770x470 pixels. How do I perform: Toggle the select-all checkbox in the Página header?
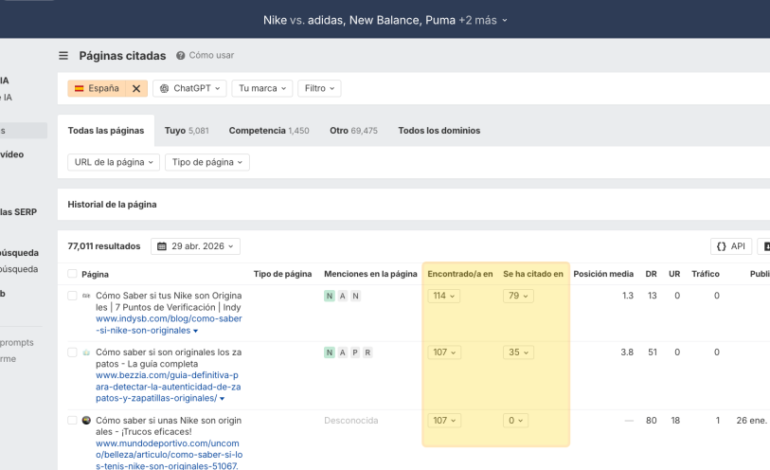[x=72, y=274]
